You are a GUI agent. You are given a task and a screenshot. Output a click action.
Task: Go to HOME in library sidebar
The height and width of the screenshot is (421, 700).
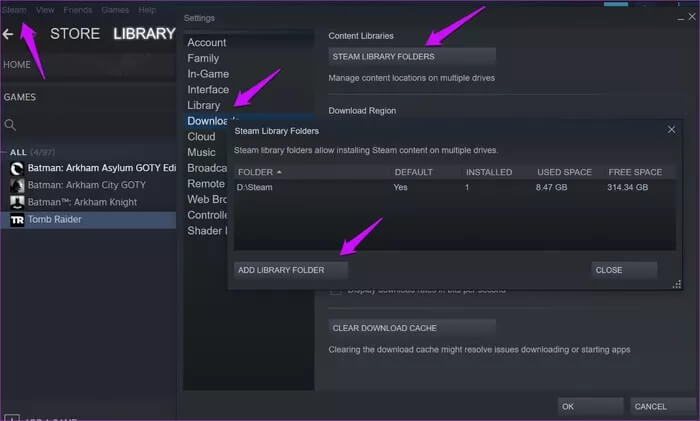[x=17, y=65]
